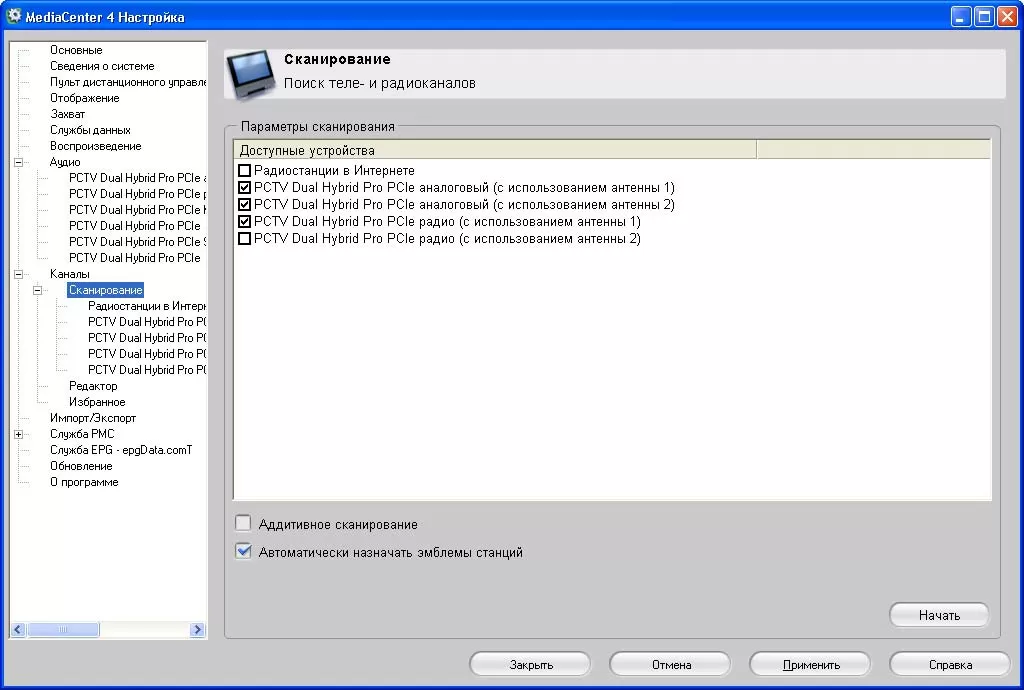
Task: Open Основные settings in tree
Action: [76, 50]
